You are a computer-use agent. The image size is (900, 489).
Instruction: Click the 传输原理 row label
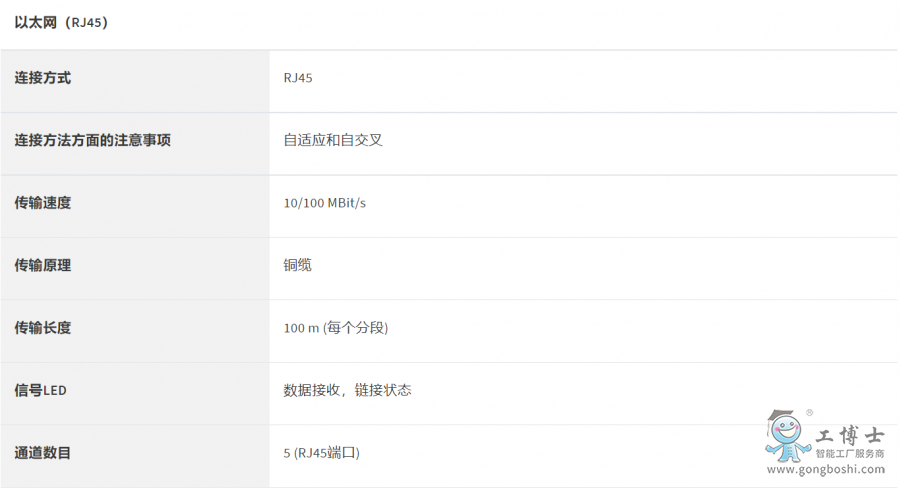click(42, 265)
